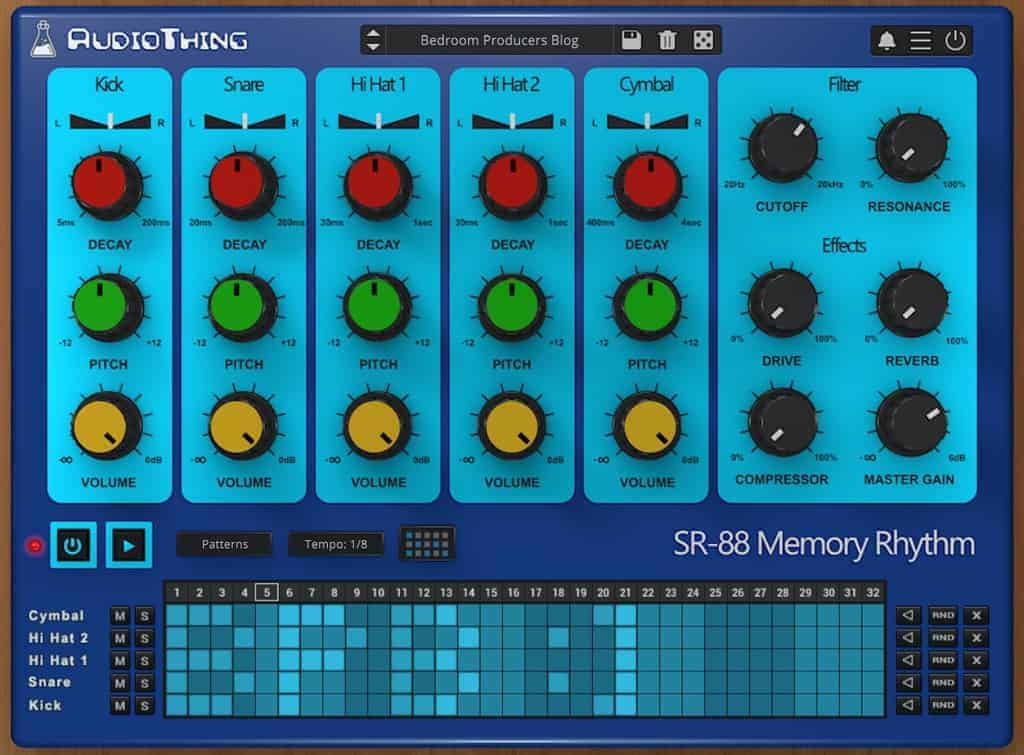The height and width of the screenshot is (755, 1024).
Task: Open the Patterns menu
Action: (224, 544)
